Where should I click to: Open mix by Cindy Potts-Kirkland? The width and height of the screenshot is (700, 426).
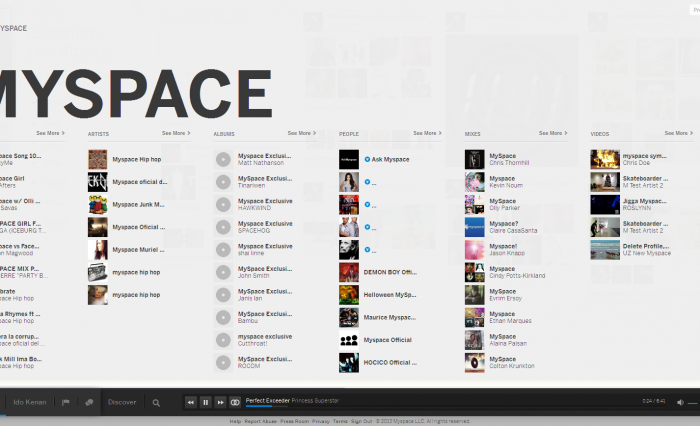pos(475,272)
